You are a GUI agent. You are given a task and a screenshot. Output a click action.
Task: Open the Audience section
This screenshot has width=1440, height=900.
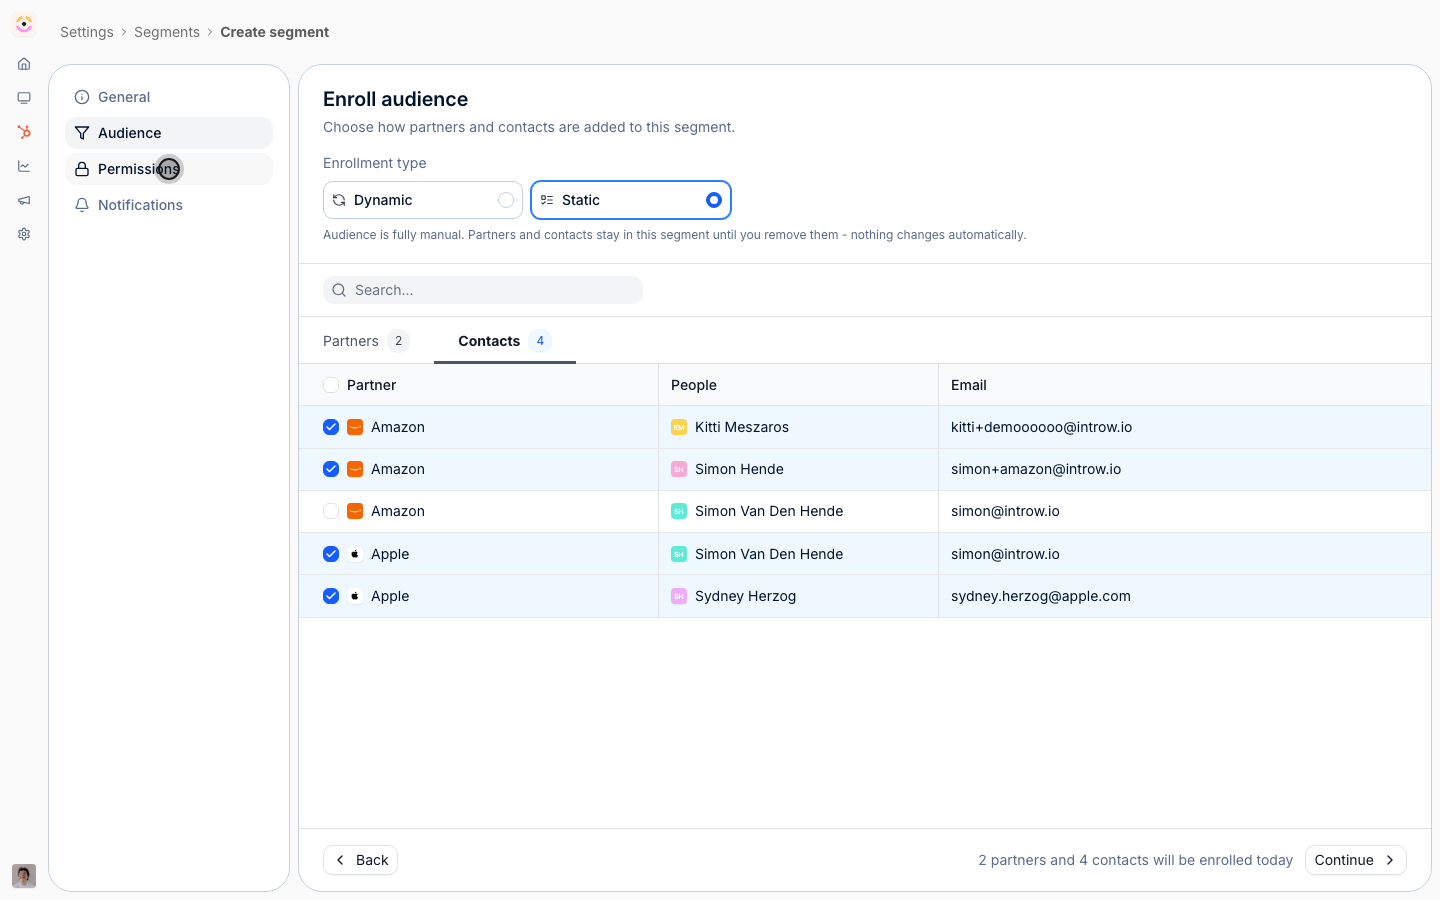coord(169,133)
